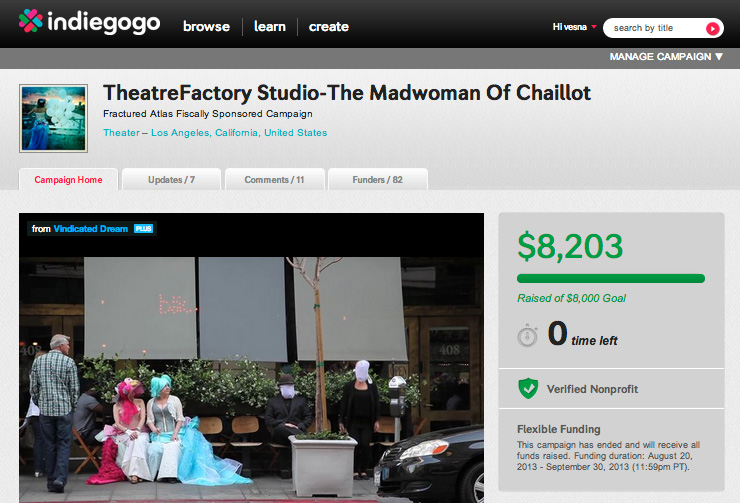Focus the search by title field

(656, 28)
